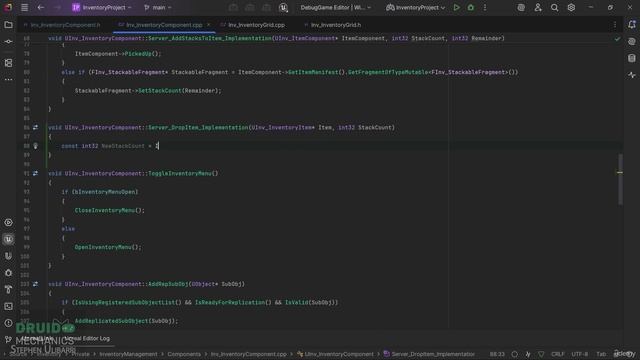
Task: Click the Unreal Engine icon in the toolbar
Action: pos(283,7)
